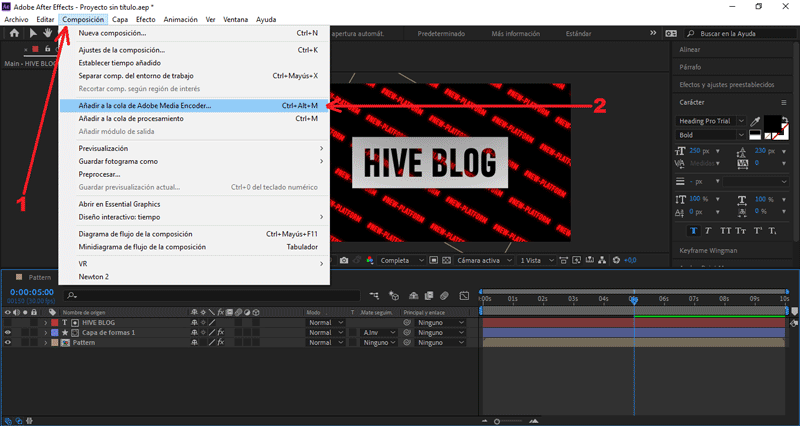Toggle Superscript text style
The width and height of the screenshot is (800, 426).
(758, 231)
